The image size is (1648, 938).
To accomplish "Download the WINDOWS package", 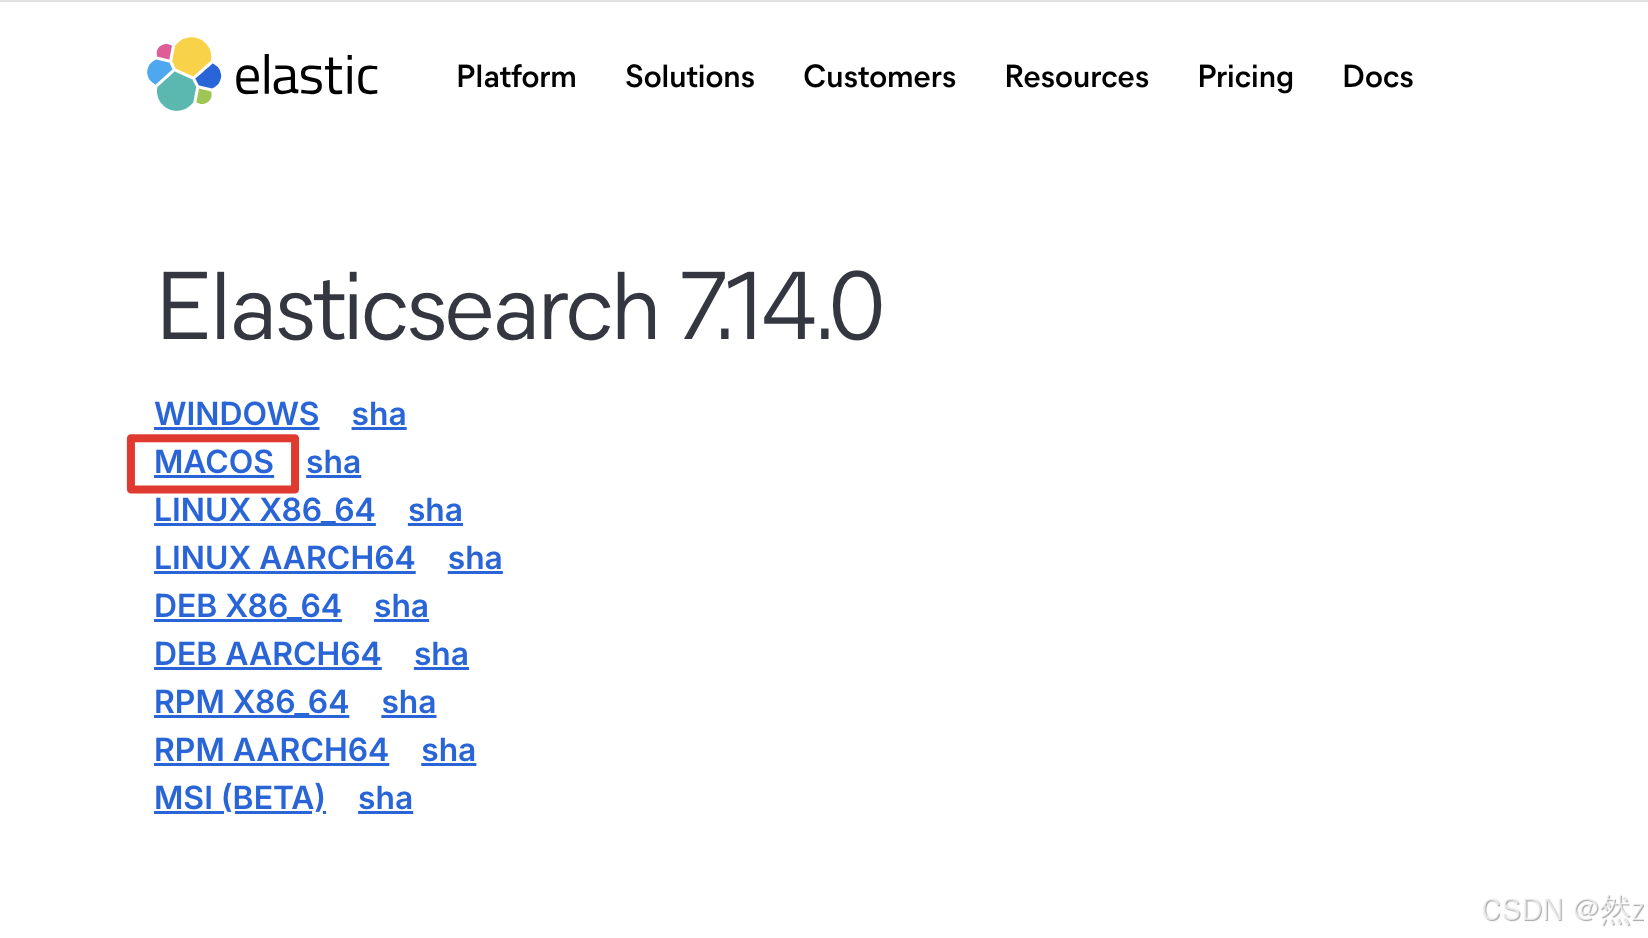I will point(237,414).
